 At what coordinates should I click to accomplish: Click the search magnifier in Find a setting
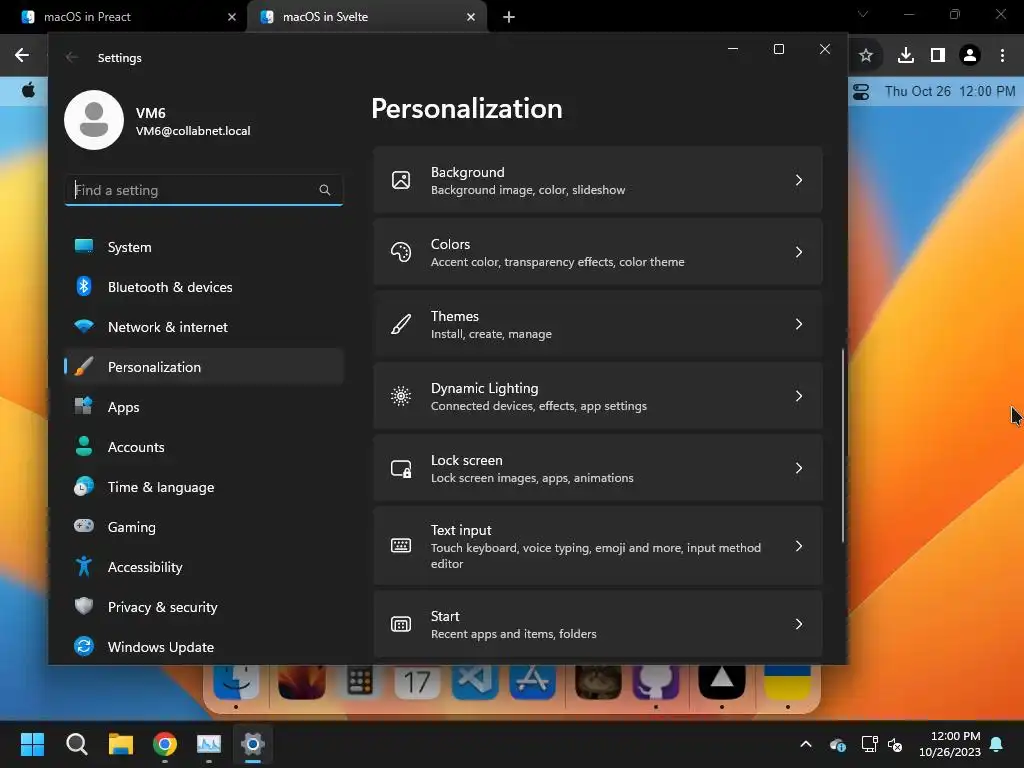point(325,190)
